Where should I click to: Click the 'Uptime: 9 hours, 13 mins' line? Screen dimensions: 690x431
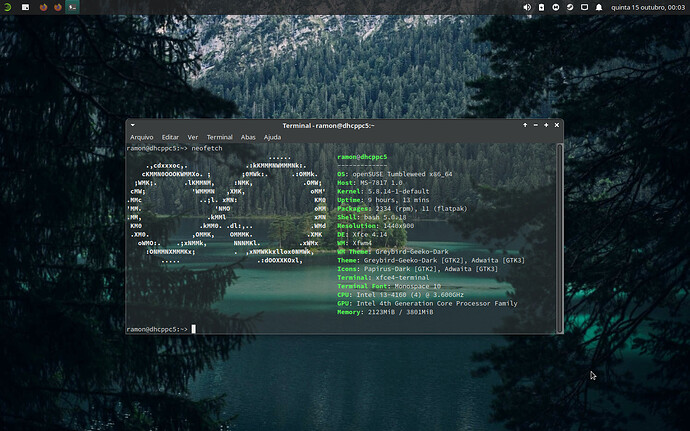click(383, 200)
